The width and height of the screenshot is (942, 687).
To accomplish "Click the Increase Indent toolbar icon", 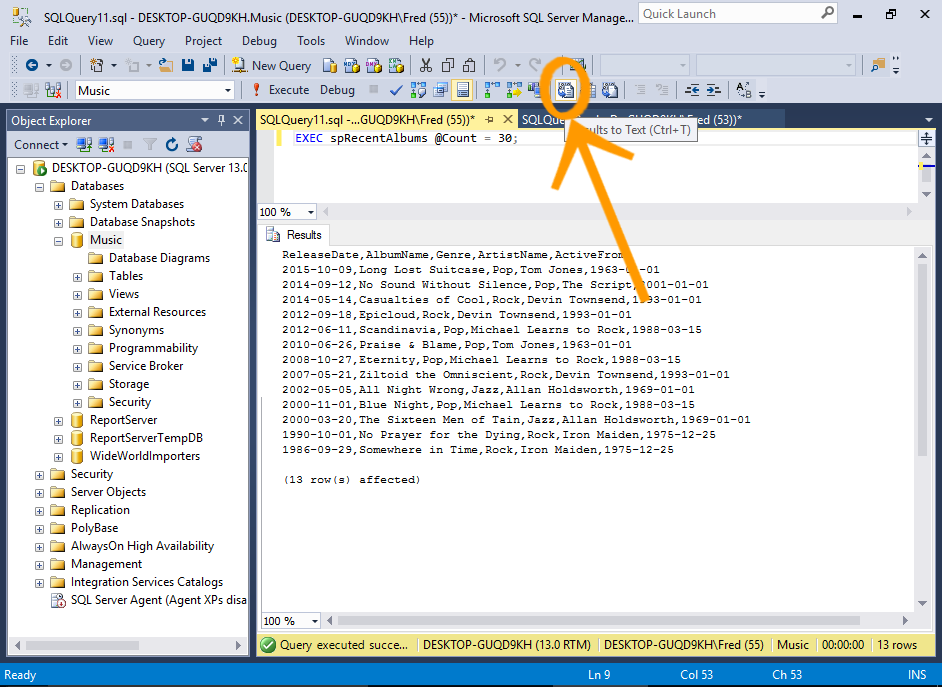I will pos(713,90).
